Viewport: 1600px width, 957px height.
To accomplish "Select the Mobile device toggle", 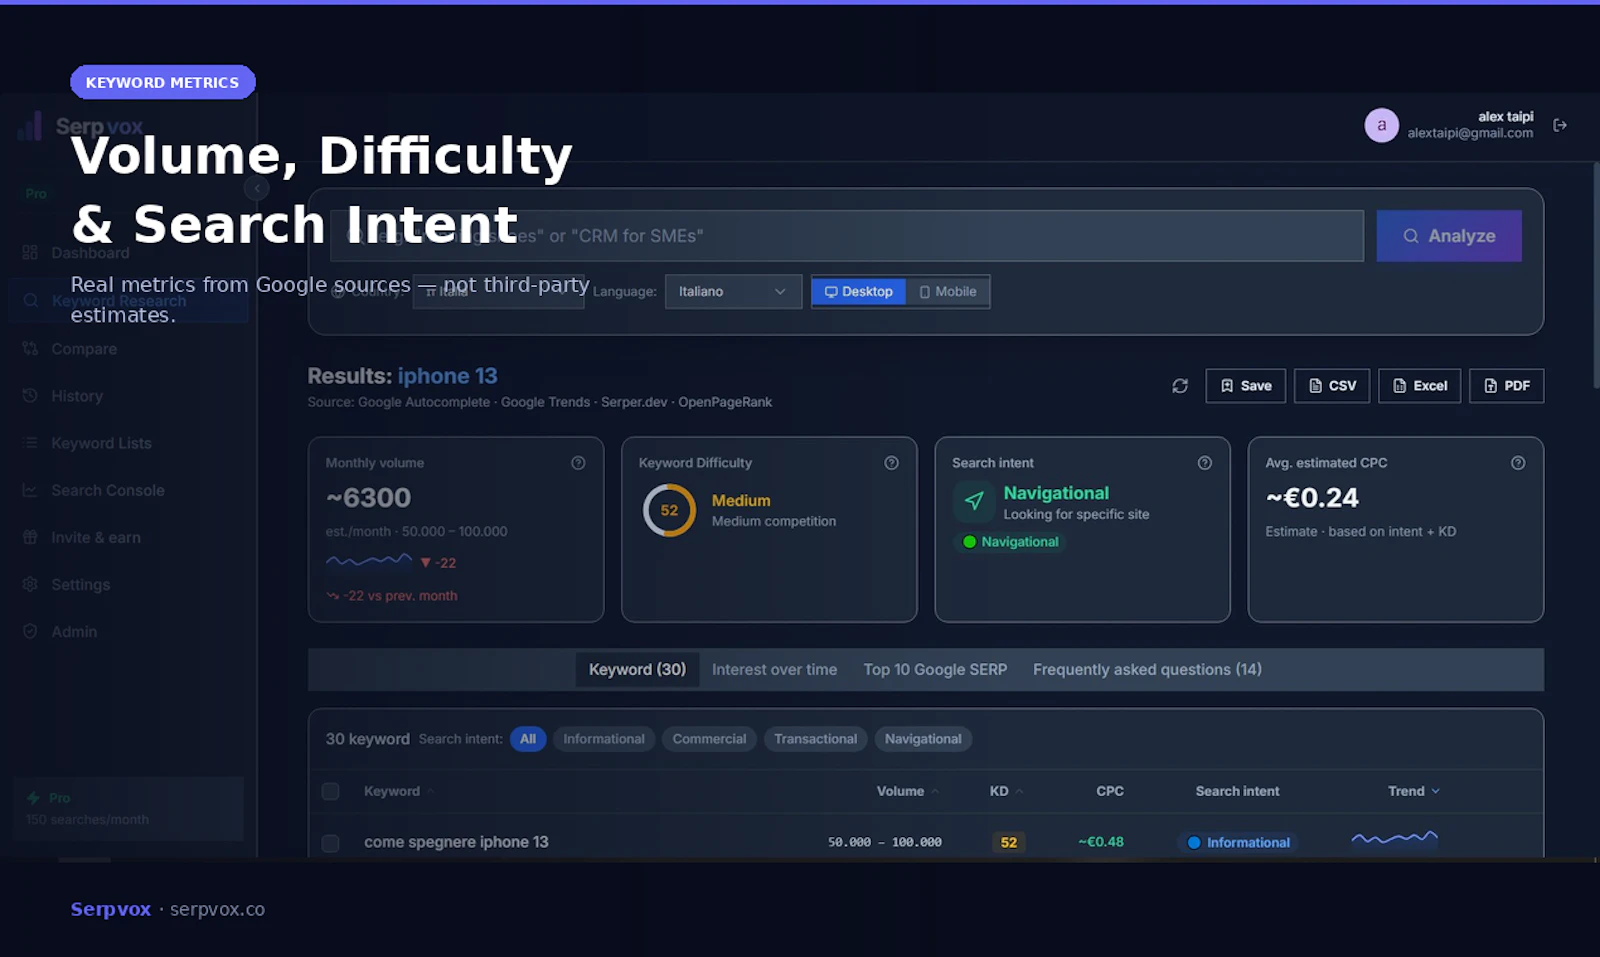I will click(x=948, y=291).
